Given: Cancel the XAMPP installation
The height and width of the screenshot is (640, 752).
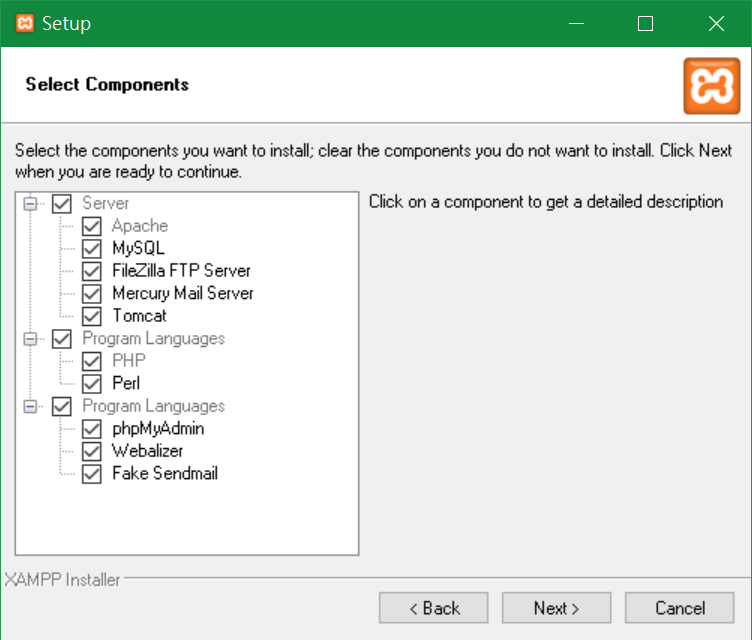Looking at the screenshot, I should [680, 608].
